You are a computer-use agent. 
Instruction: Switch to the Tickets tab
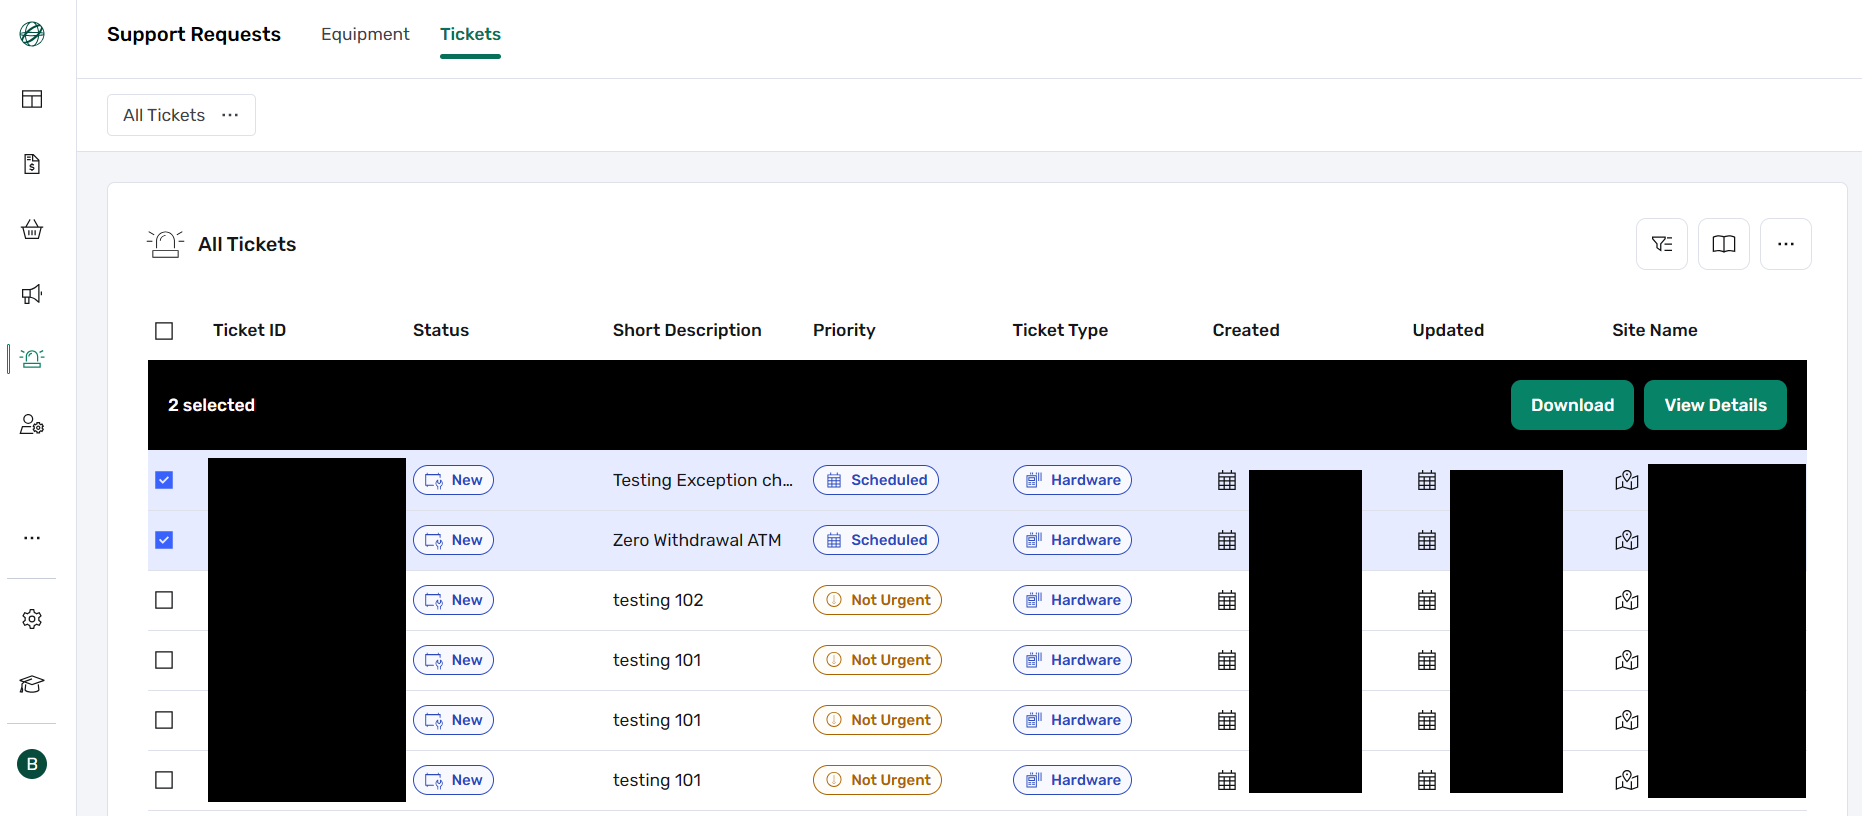coord(470,34)
